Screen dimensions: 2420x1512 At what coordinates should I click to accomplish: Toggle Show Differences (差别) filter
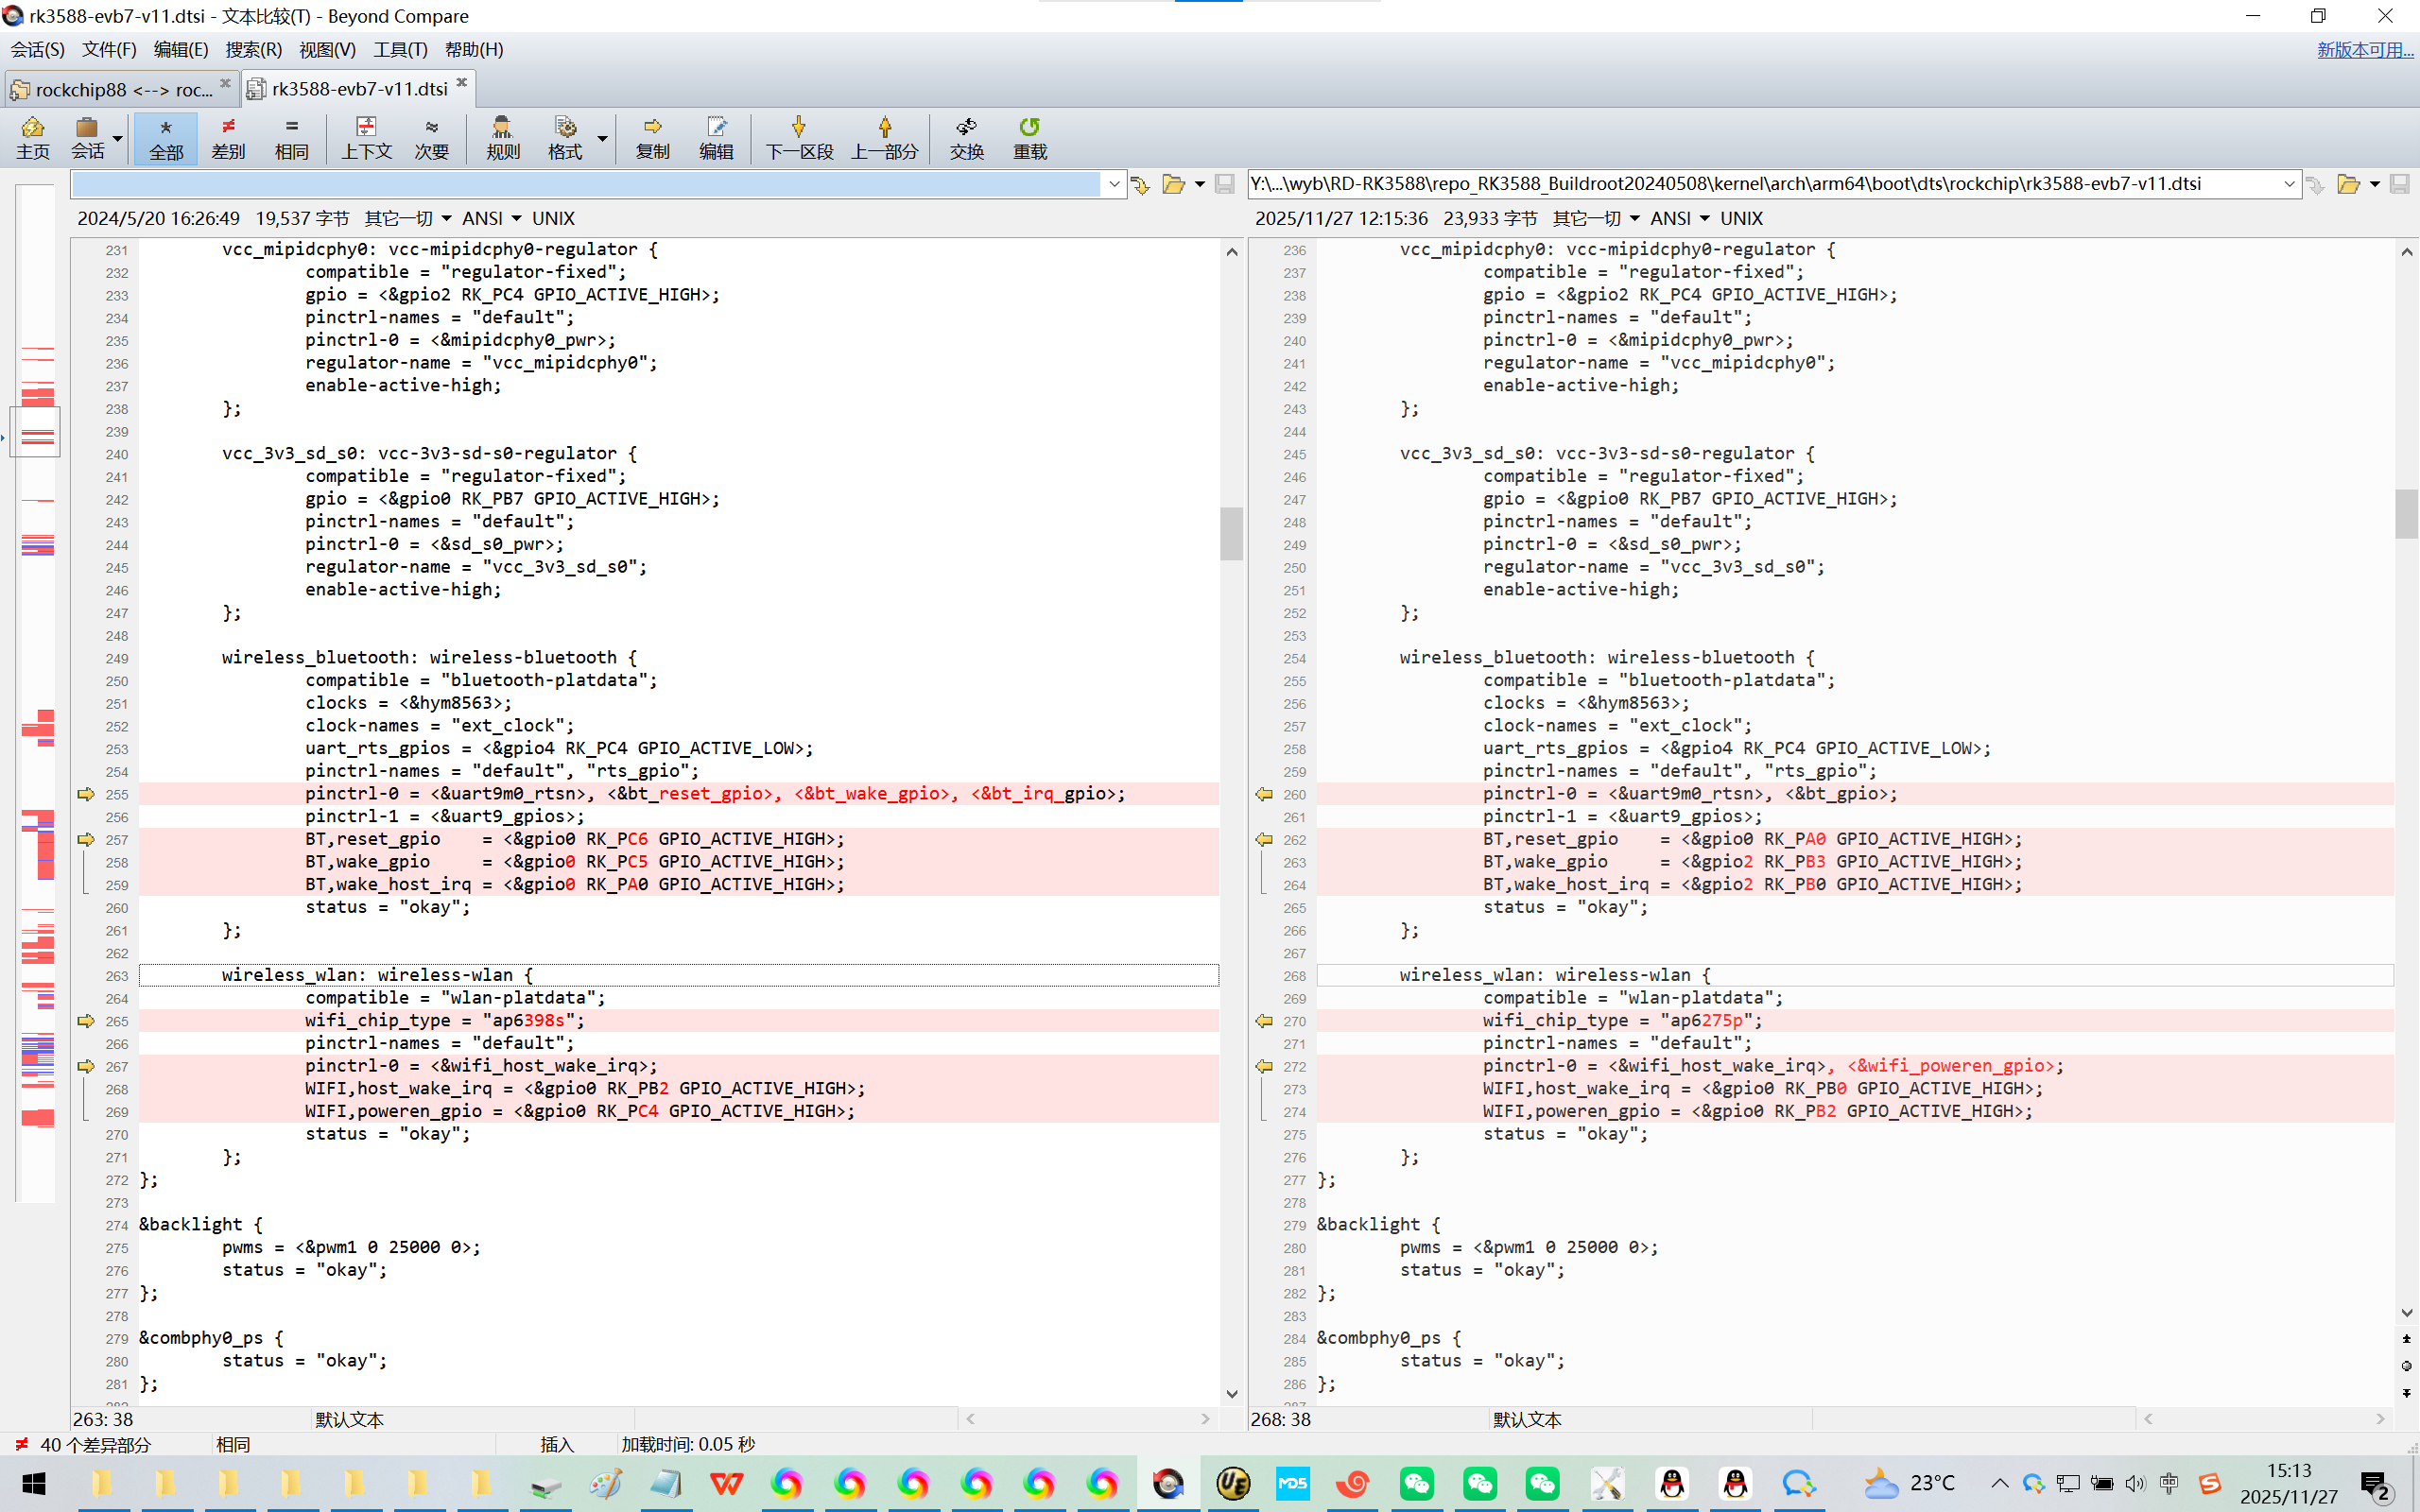(x=228, y=137)
